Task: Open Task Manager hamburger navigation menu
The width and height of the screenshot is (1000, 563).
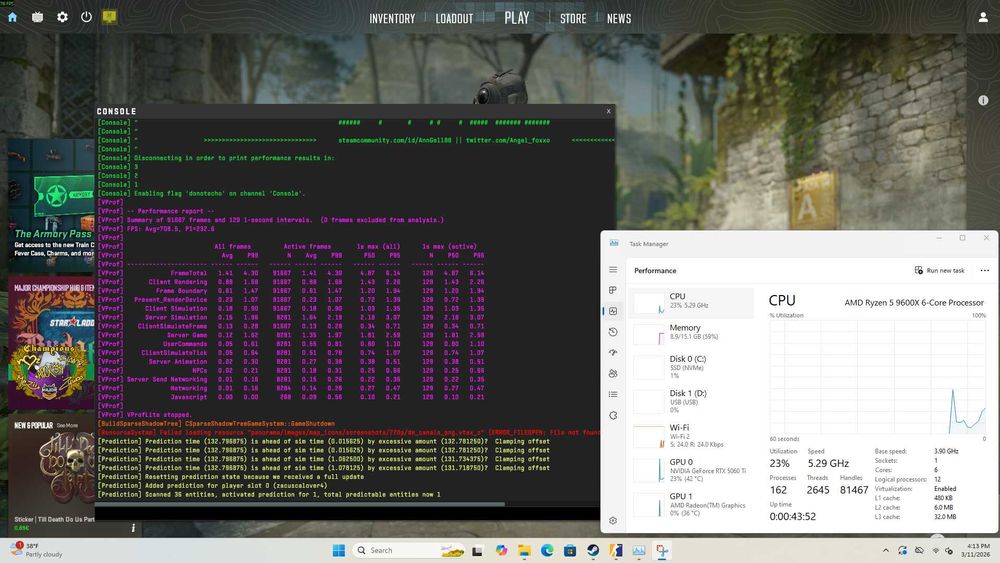Action: 613,270
